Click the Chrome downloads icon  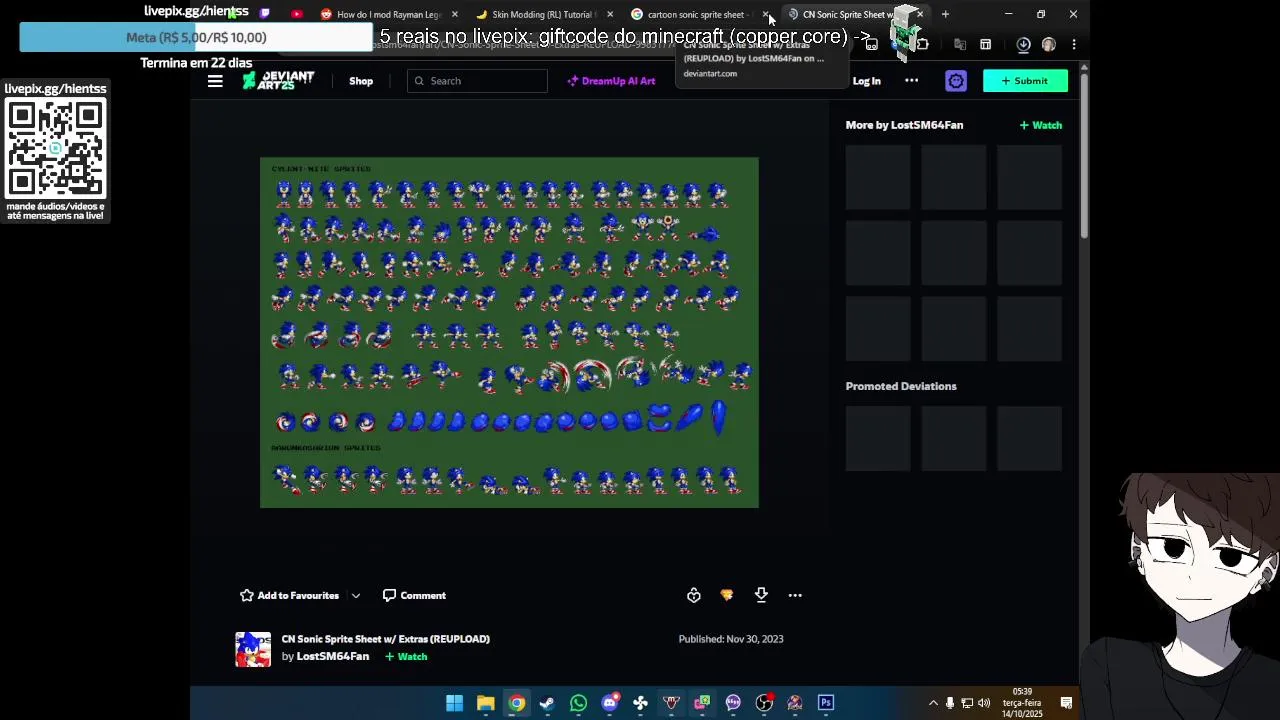coord(1023,44)
